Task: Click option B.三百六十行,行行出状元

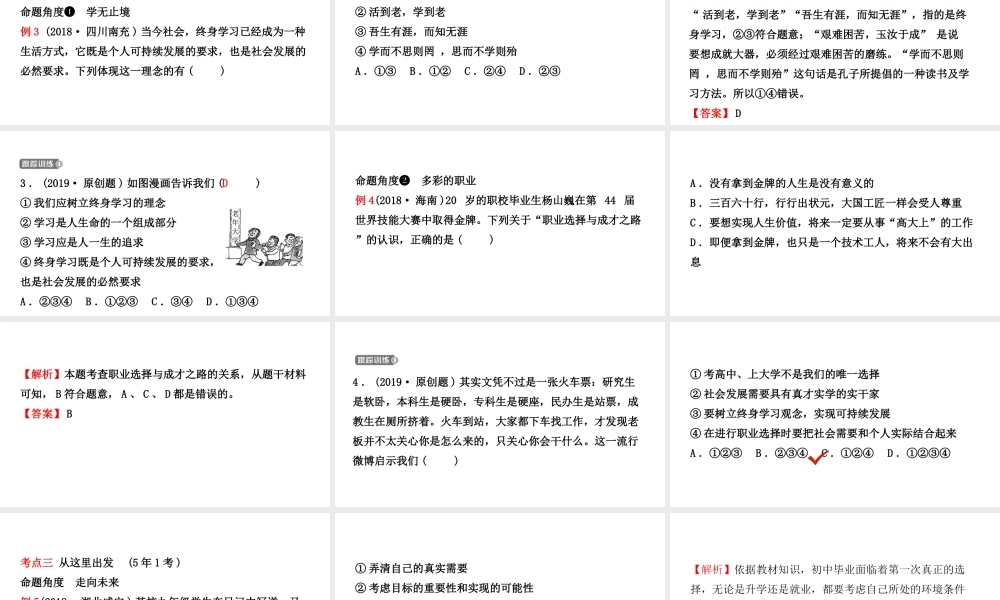Action: tap(825, 203)
